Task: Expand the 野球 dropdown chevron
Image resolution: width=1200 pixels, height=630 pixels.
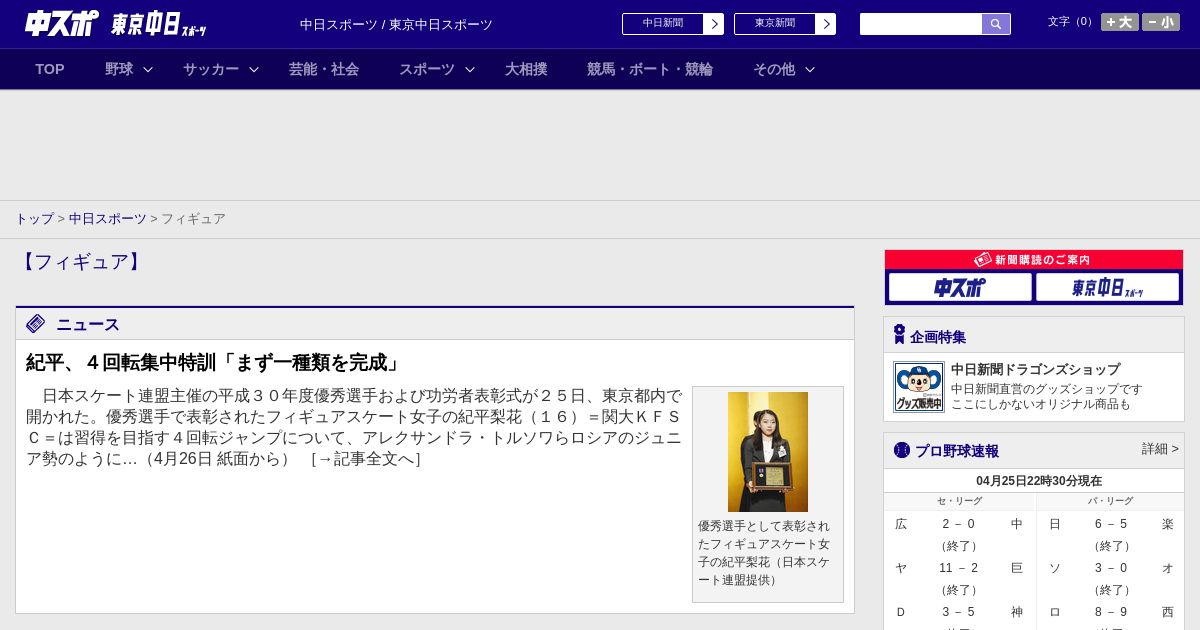Action: 148,69
